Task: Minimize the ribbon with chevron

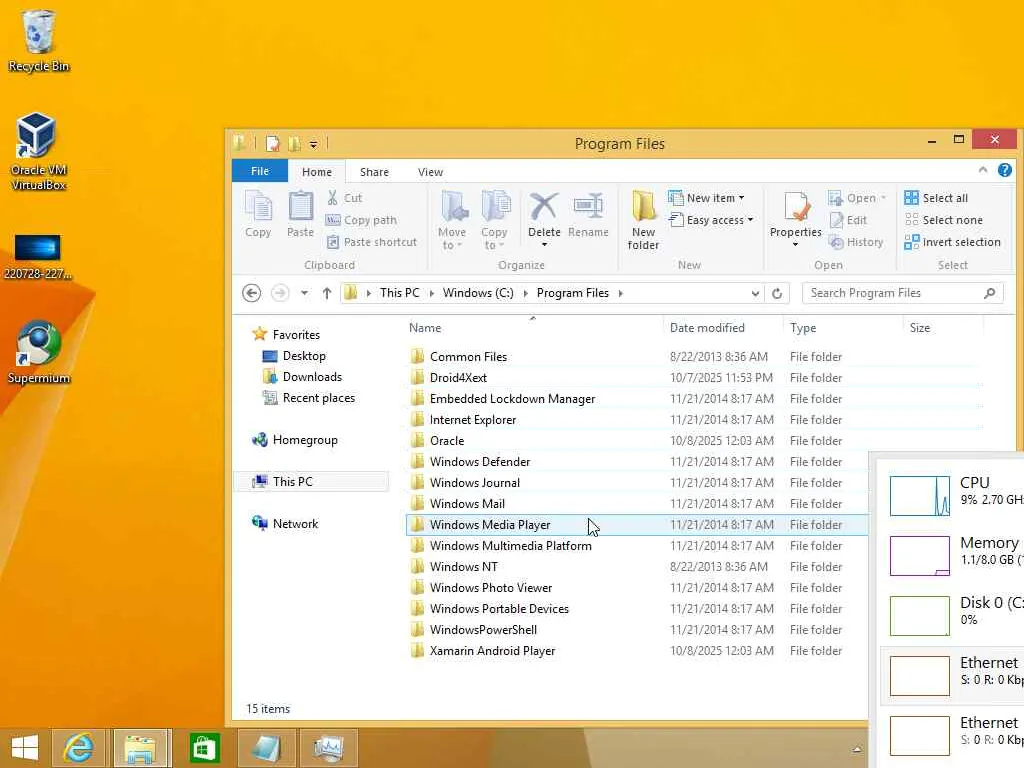Action: coord(983,170)
